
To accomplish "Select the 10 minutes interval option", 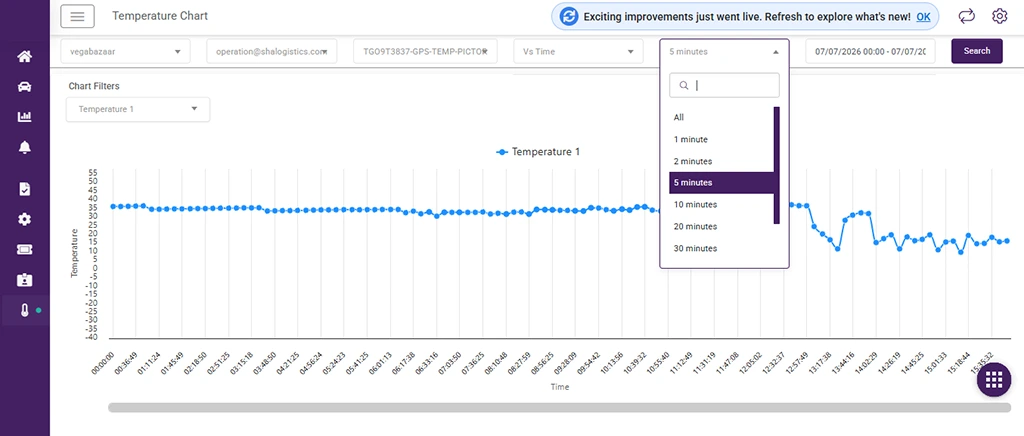I will click(x=721, y=205).
